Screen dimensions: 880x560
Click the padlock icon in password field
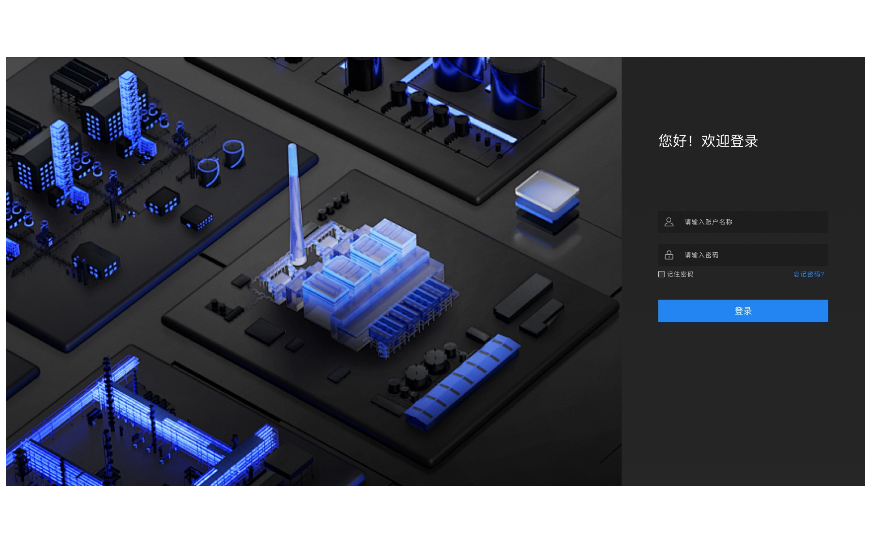click(x=669, y=255)
